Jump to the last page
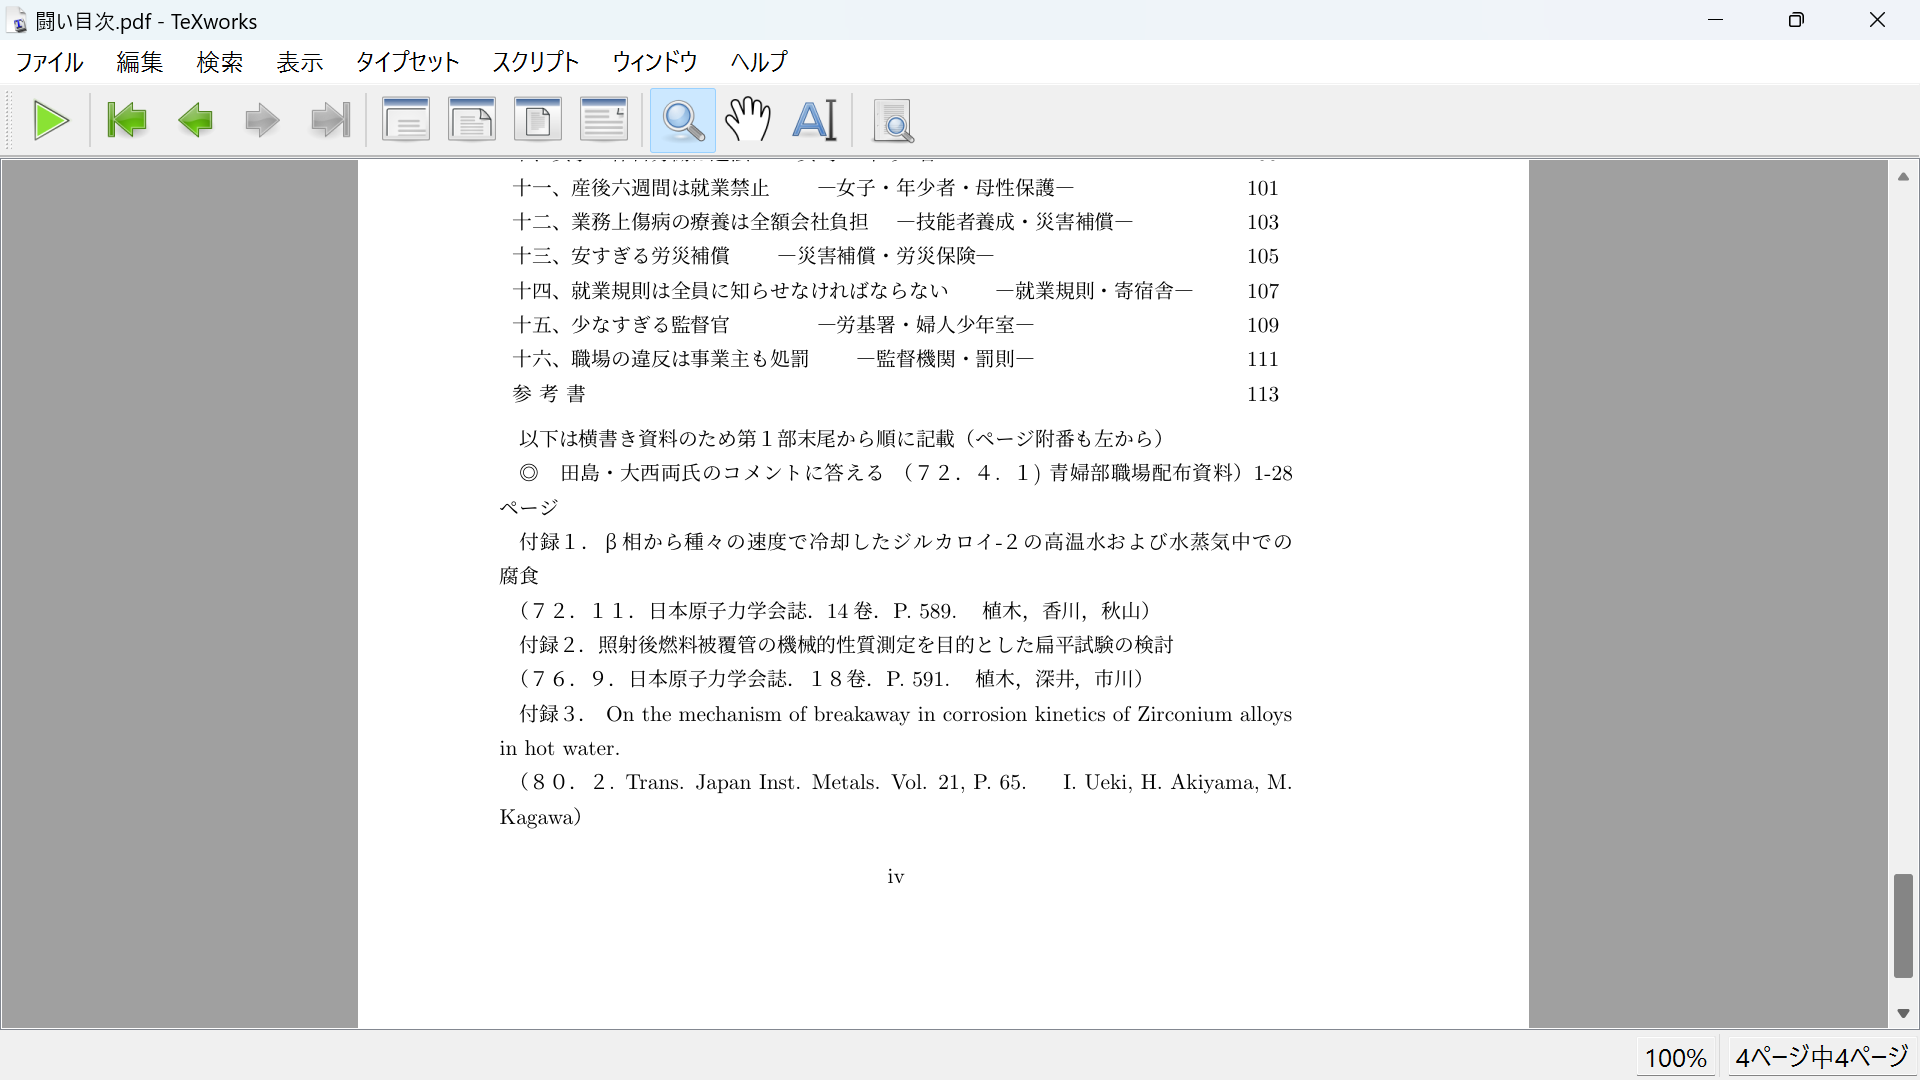Viewport: 1920px width, 1080px height. click(330, 121)
